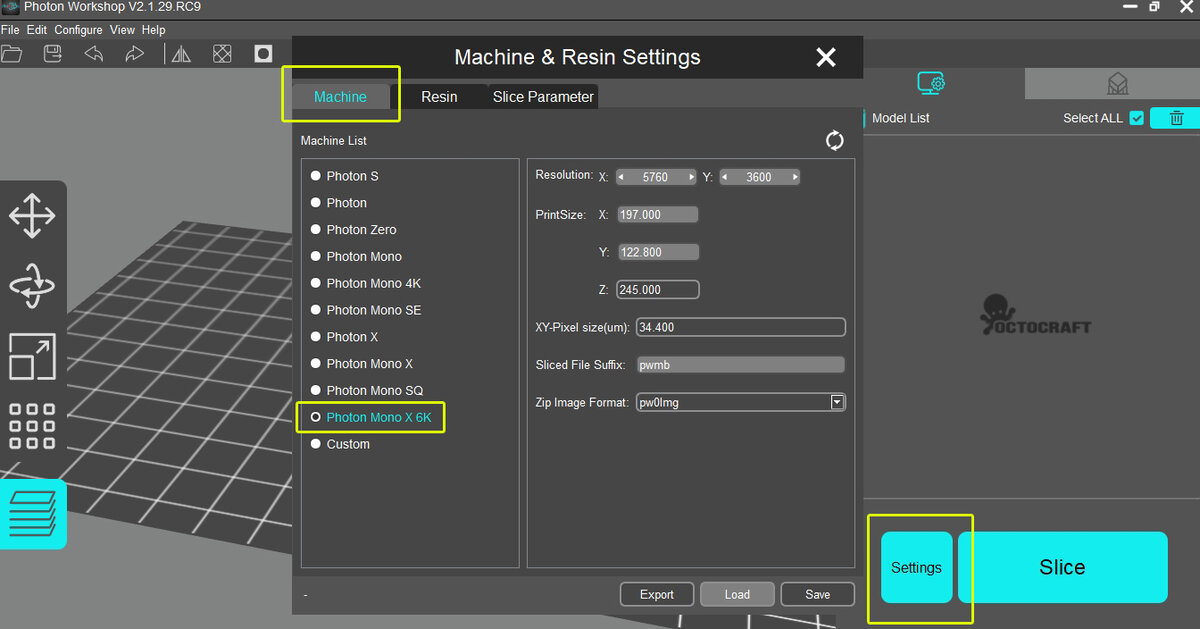This screenshot has height=629, width=1200.
Task: Click the PrintSize Y input field
Action: (x=658, y=252)
